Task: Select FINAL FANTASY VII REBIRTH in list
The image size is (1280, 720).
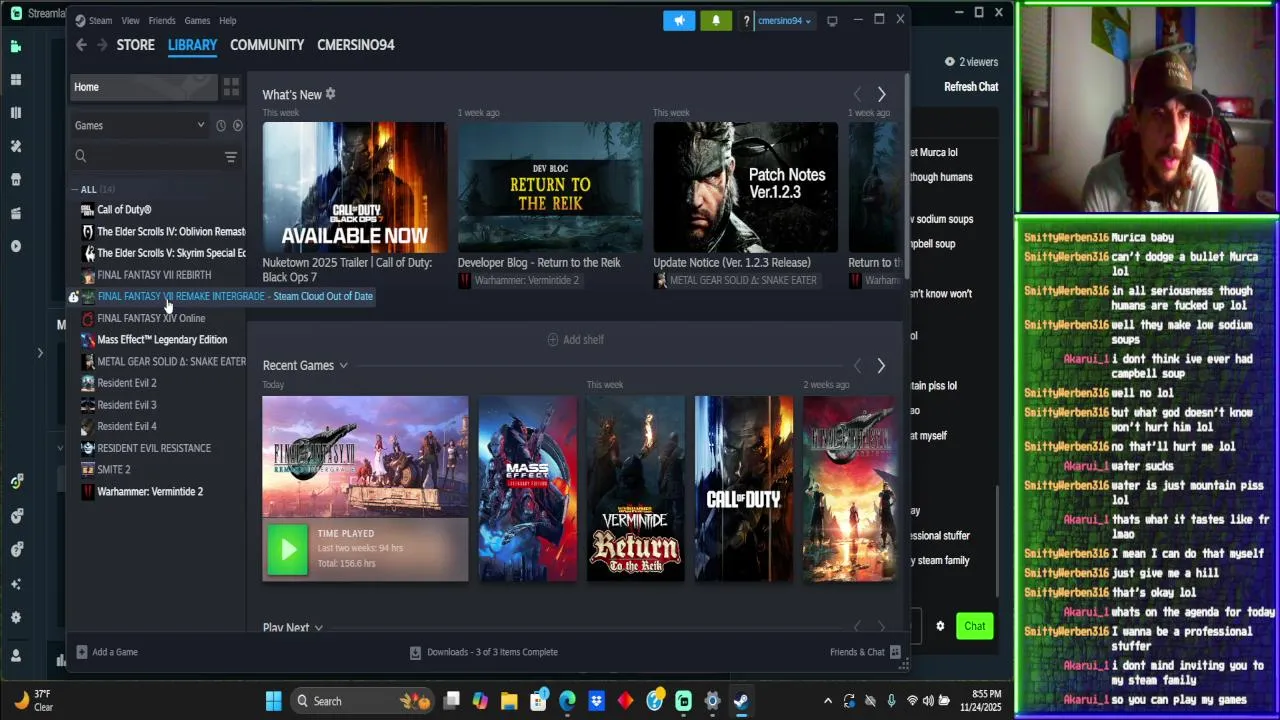Action: 154,275
